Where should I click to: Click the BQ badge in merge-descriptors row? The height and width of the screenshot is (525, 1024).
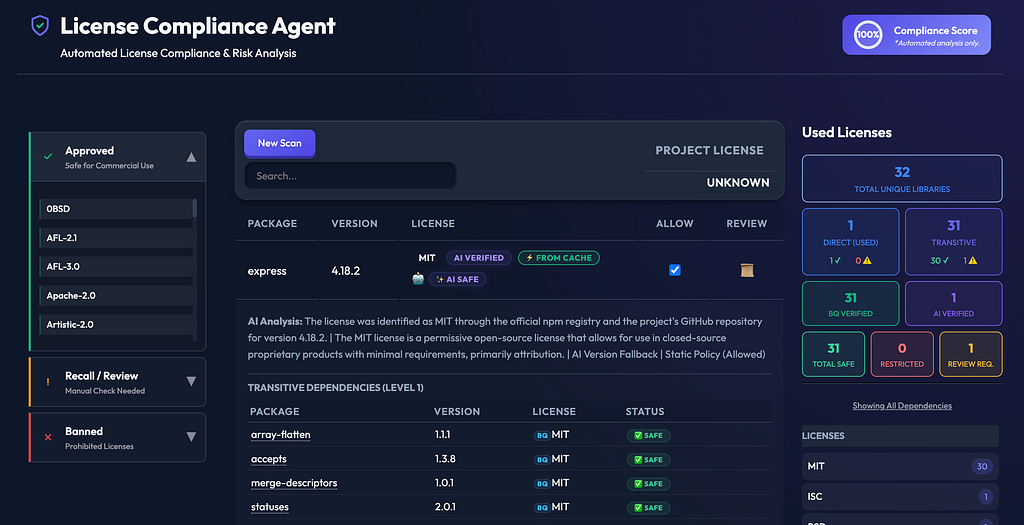tap(542, 484)
